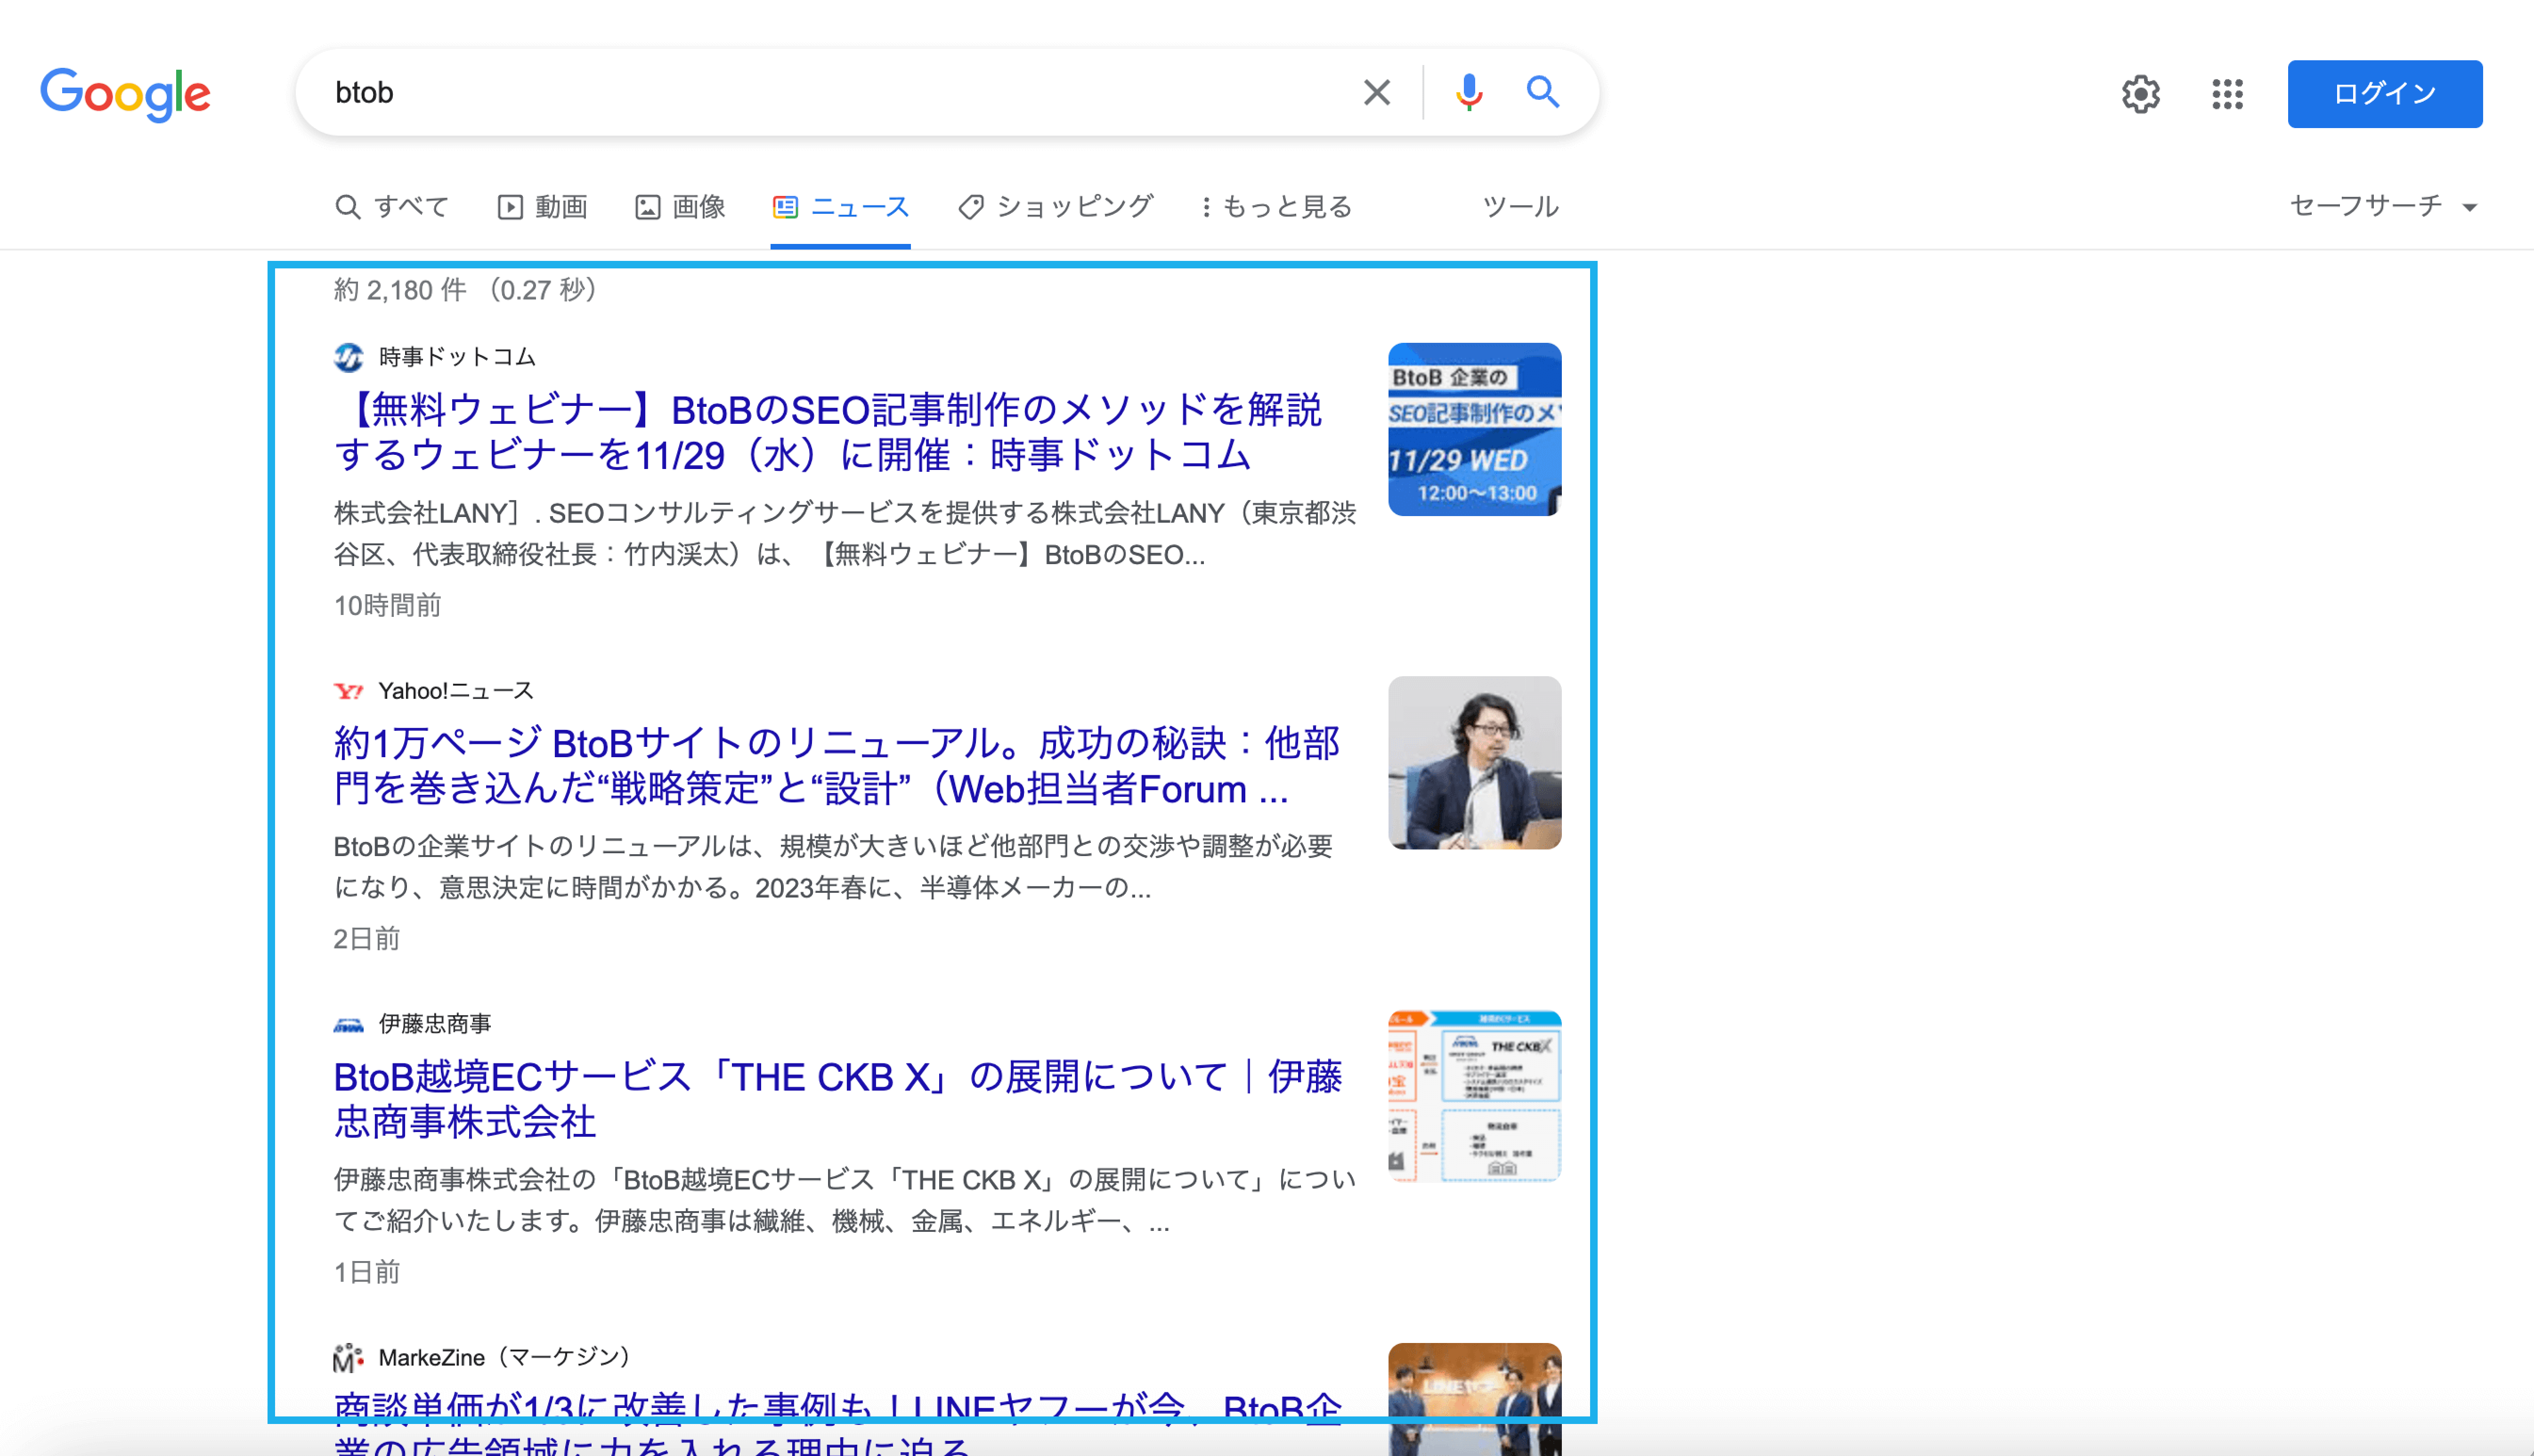The width and height of the screenshot is (2534, 1456).
Task: Click the Yahoo!ニュース source name
Action: point(456,691)
